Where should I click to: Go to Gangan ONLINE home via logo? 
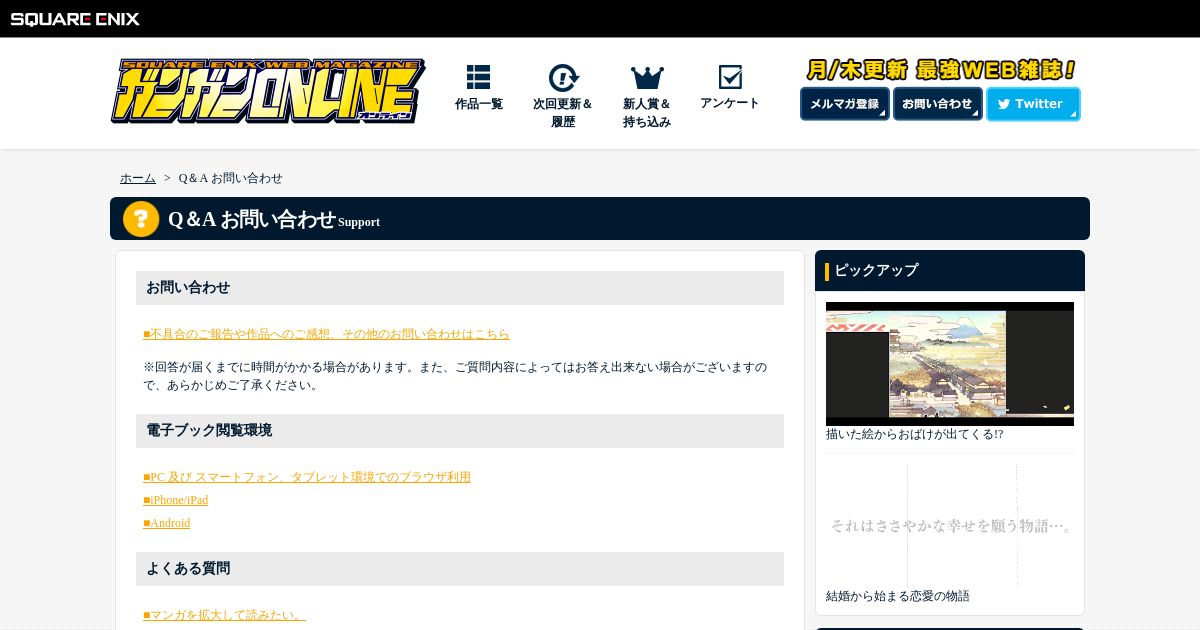pos(268,91)
